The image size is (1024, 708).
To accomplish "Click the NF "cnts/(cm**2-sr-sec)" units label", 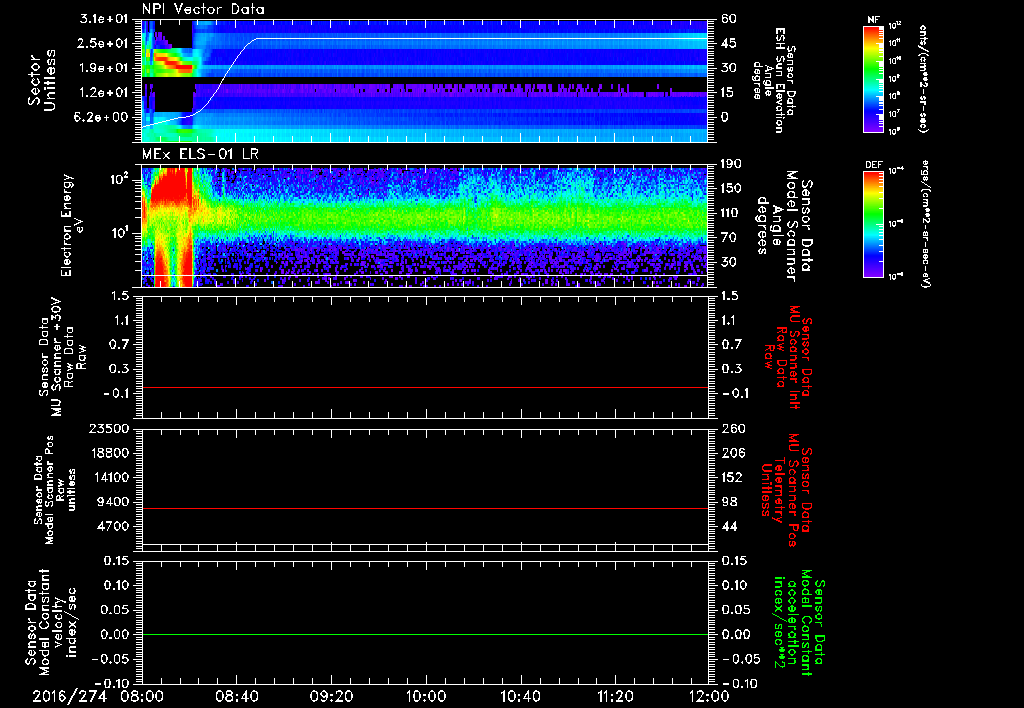I will pyautogui.click(x=923, y=78).
